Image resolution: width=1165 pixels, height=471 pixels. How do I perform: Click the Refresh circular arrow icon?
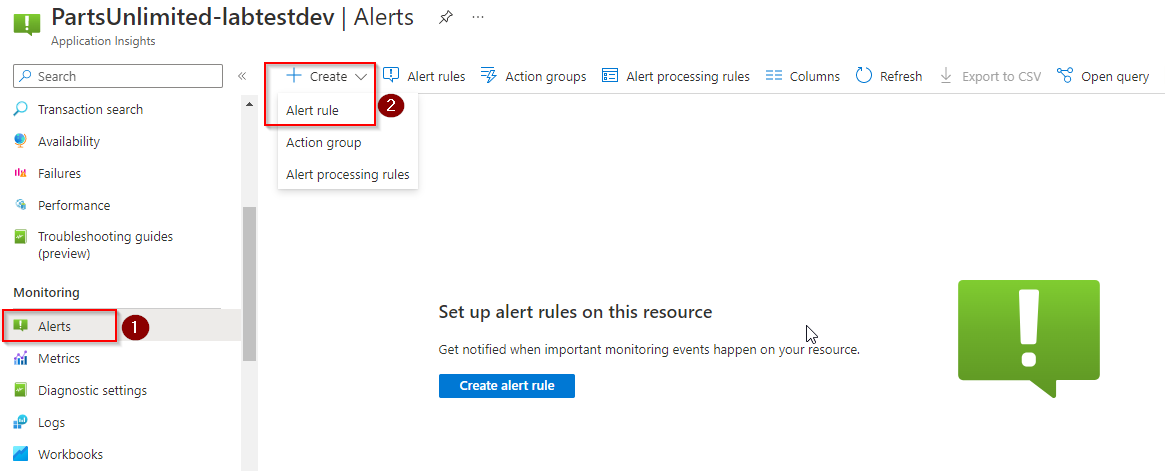pyautogui.click(x=863, y=76)
